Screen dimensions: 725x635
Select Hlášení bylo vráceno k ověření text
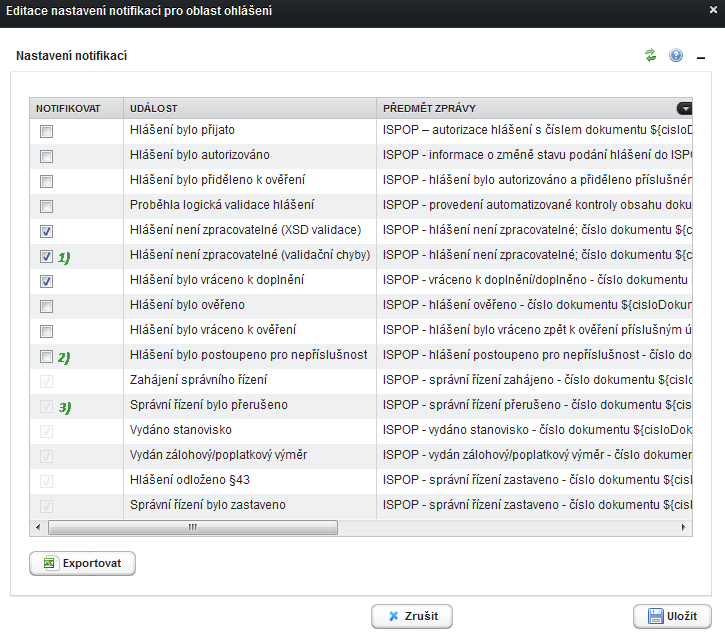click(x=213, y=330)
